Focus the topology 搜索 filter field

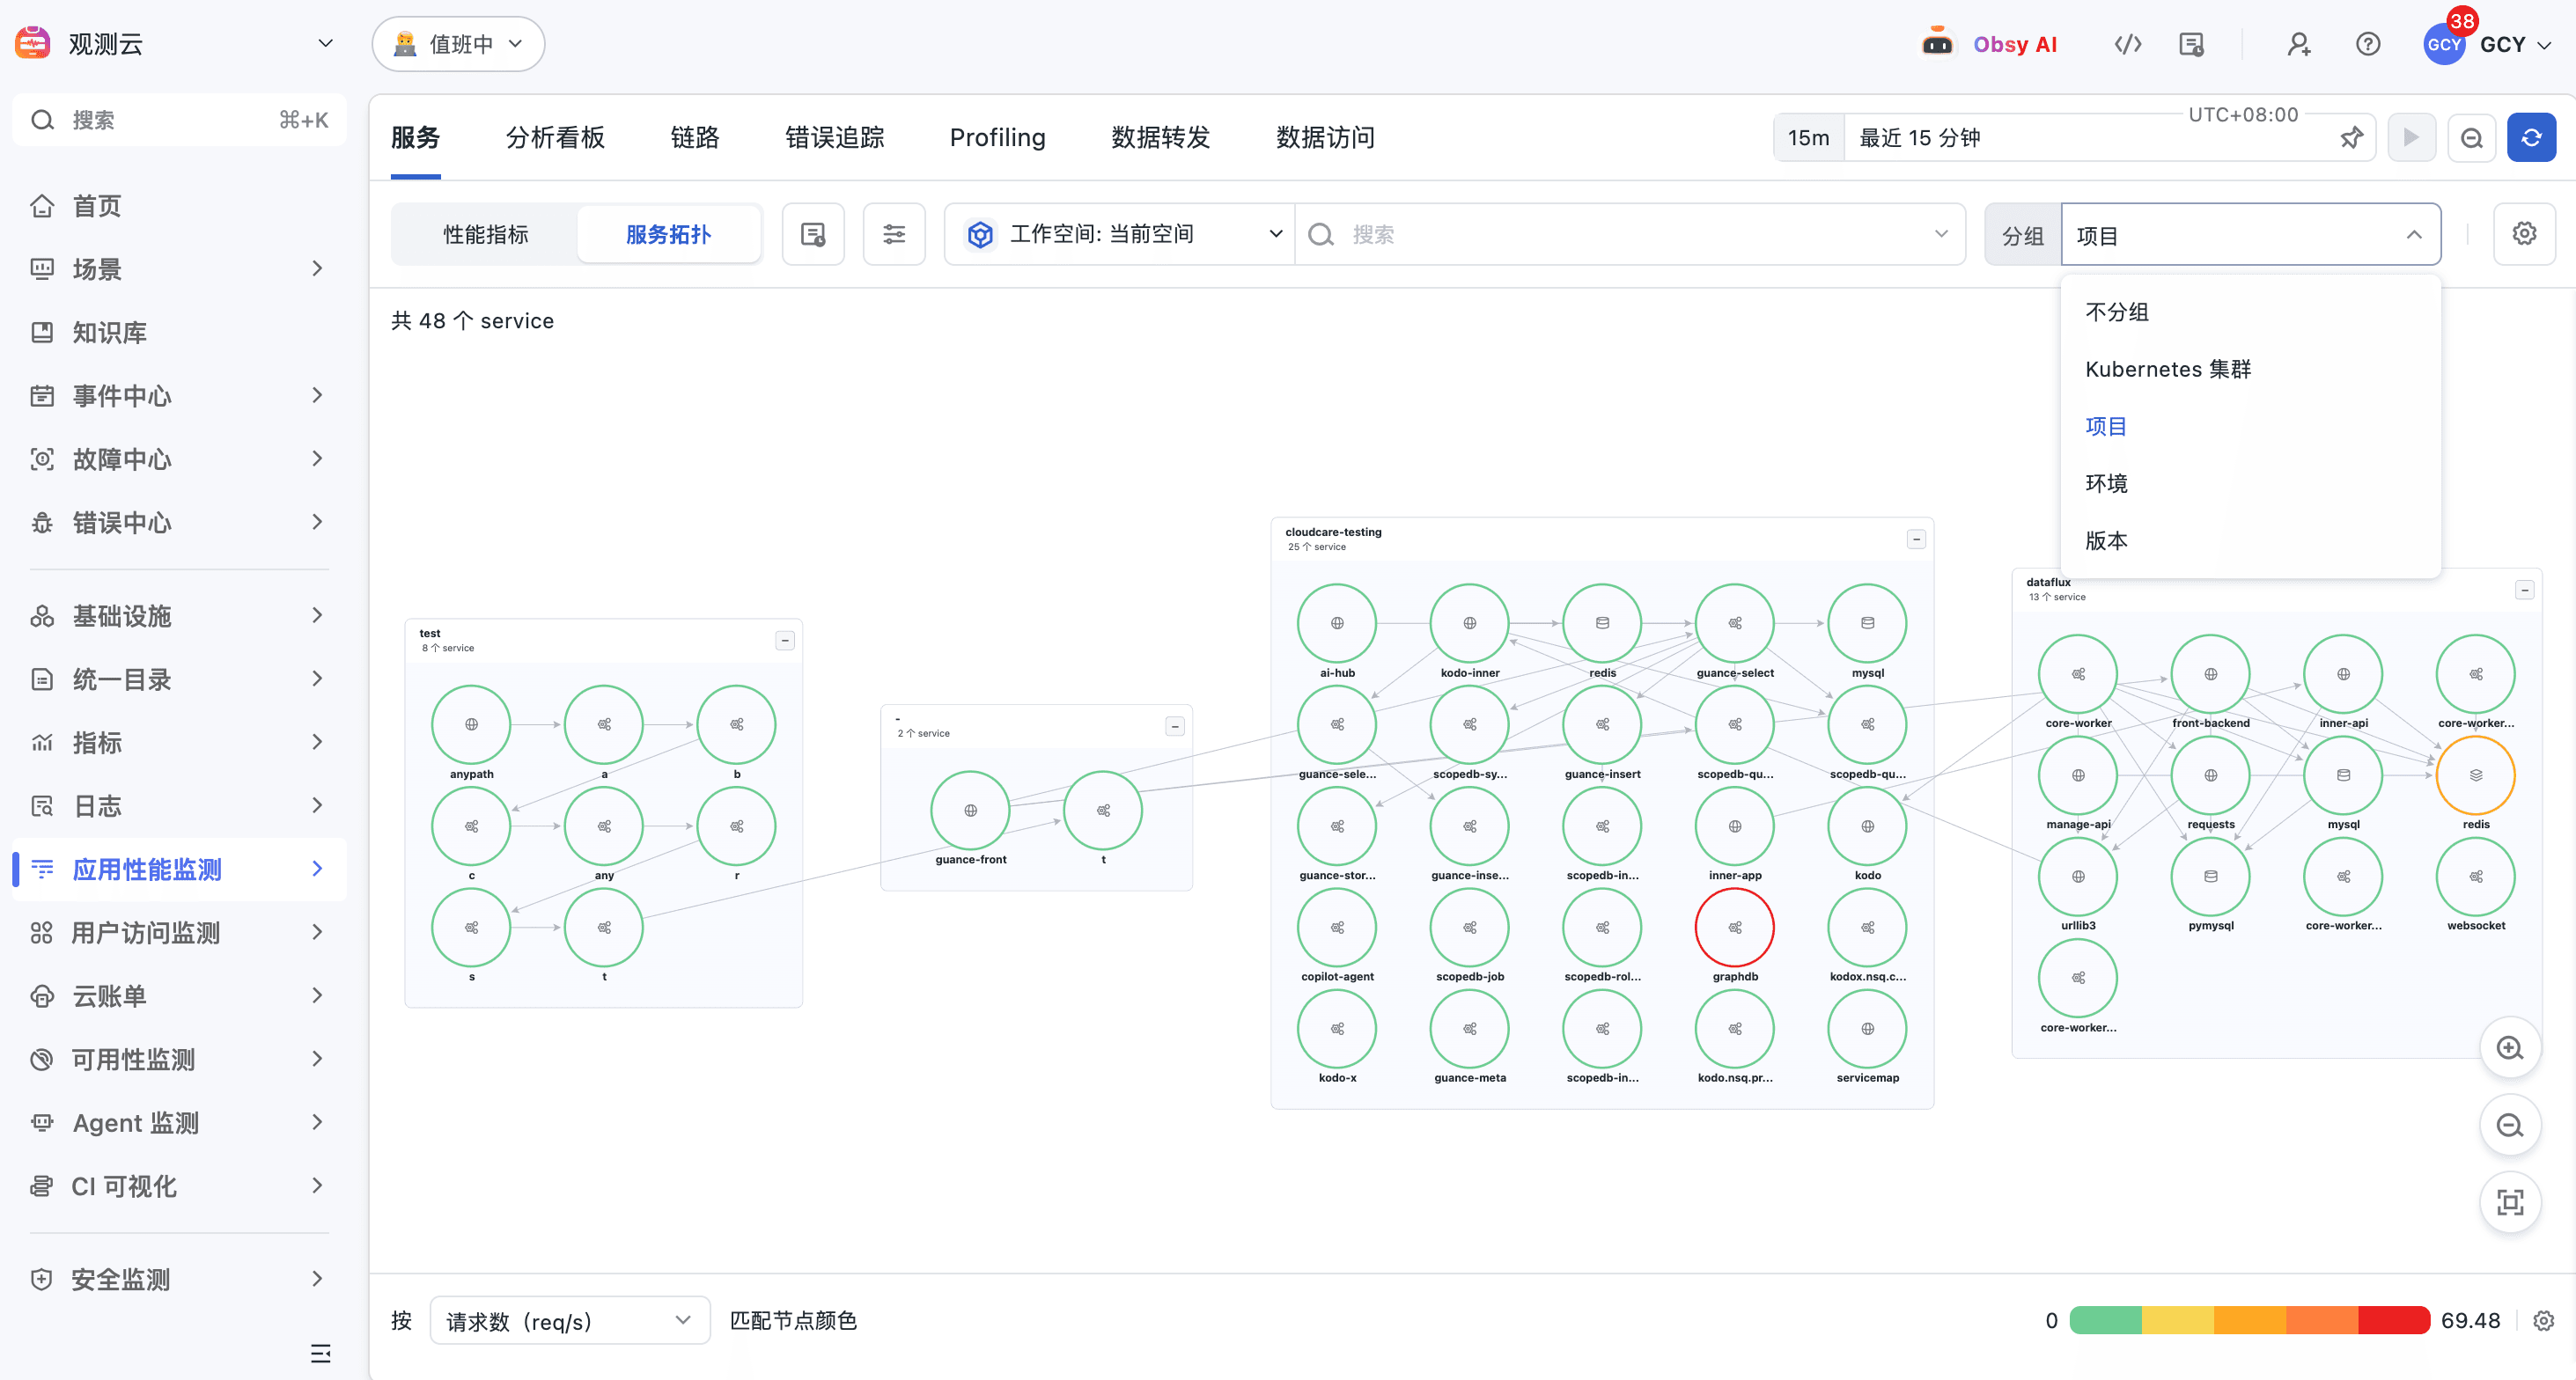click(x=1630, y=234)
